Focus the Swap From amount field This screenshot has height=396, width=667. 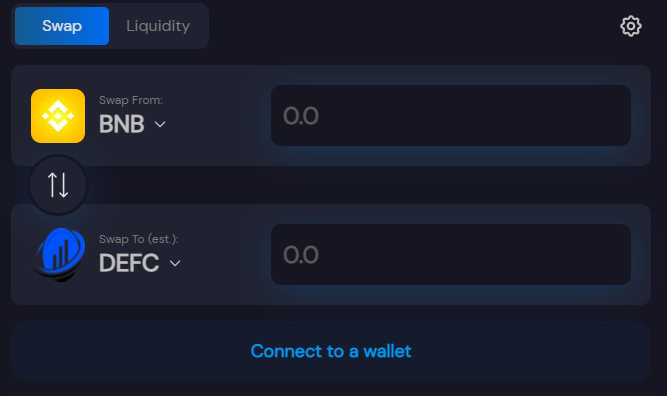(451, 116)
